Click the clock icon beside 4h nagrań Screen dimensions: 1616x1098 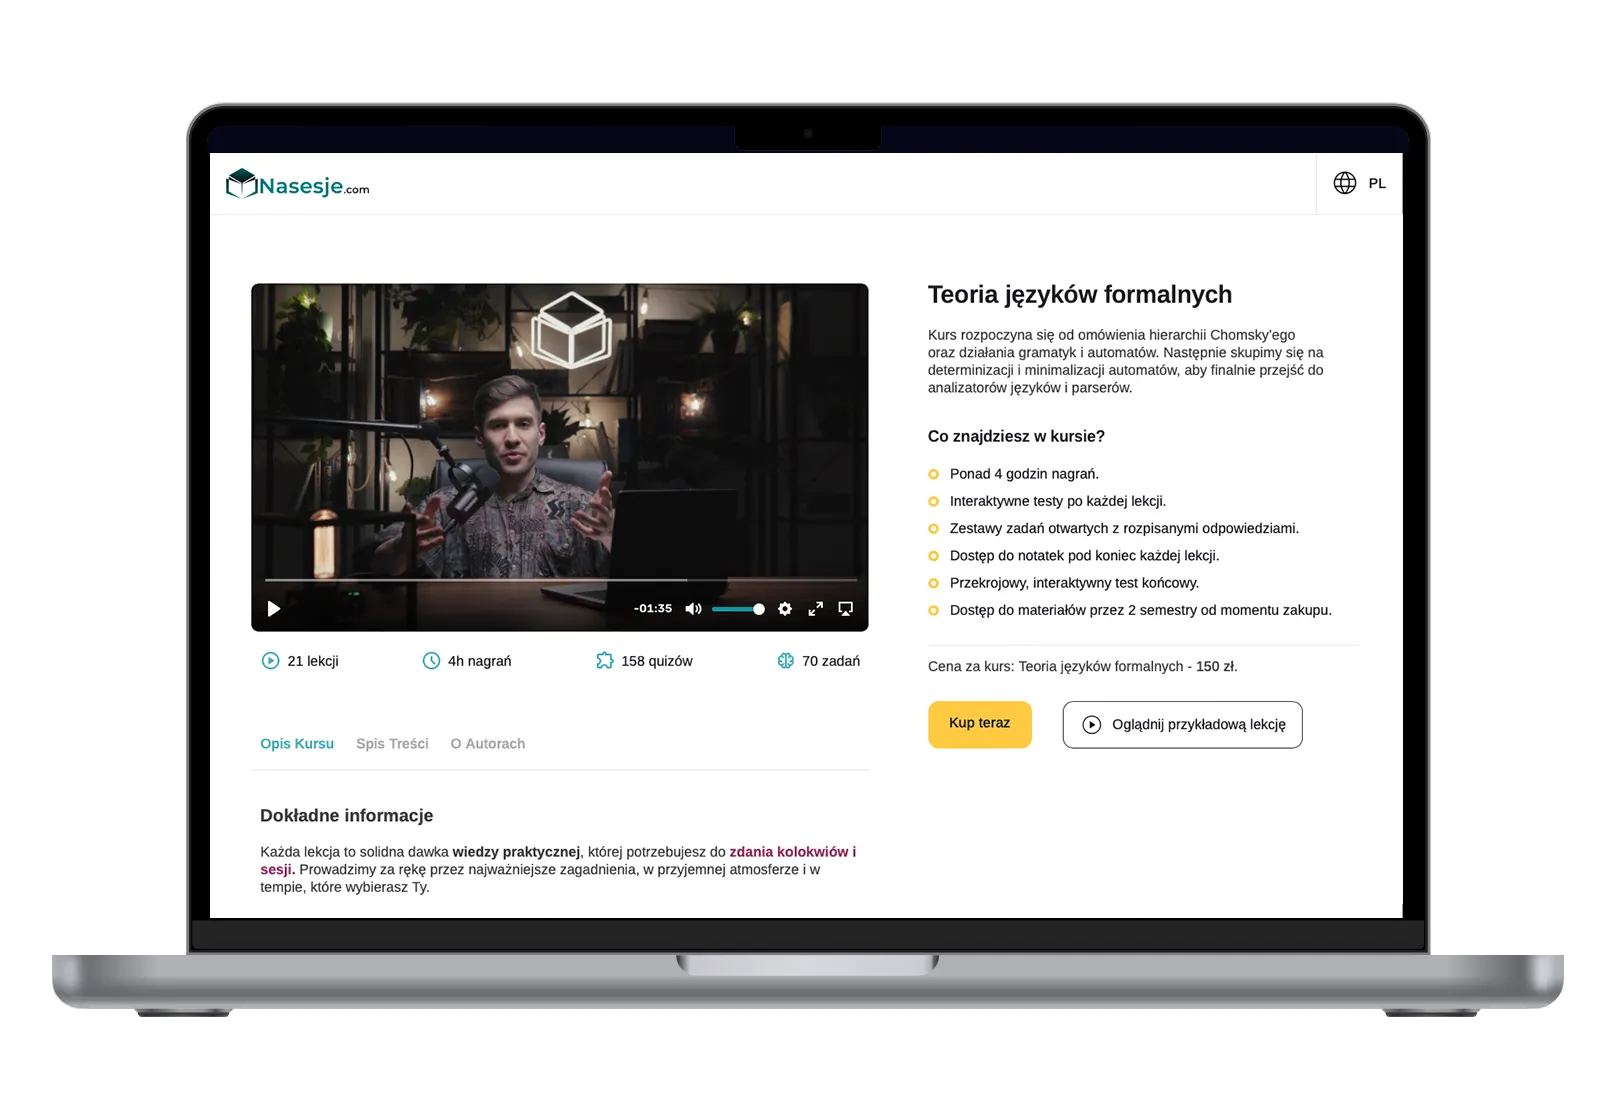click(431, 661)
